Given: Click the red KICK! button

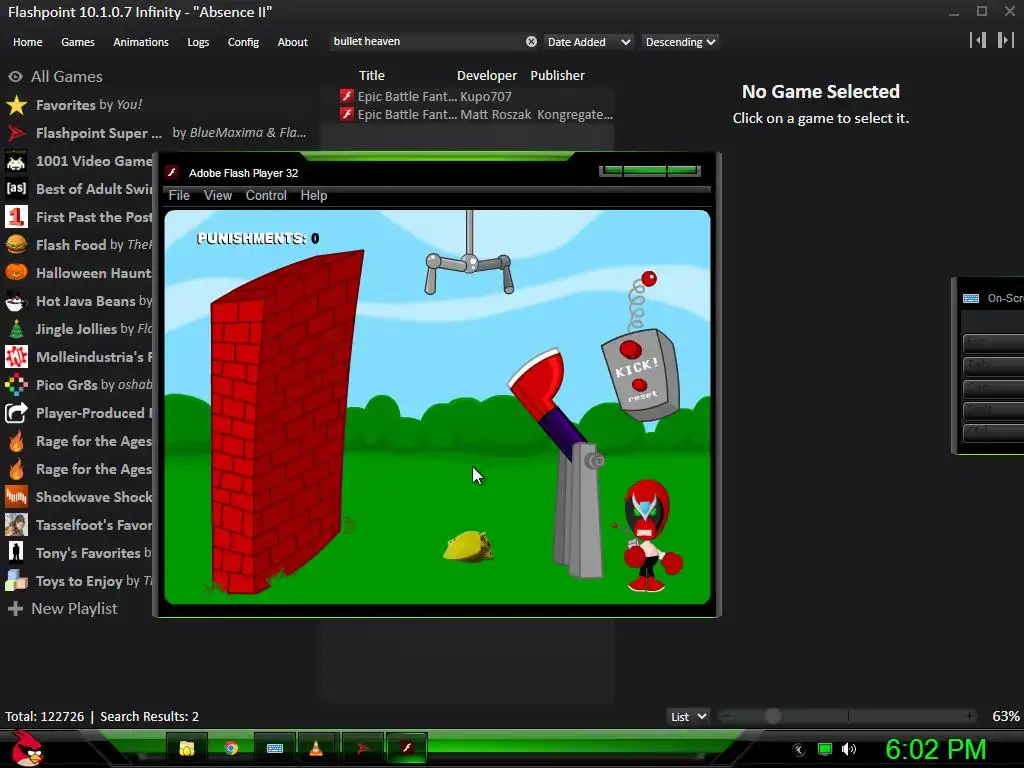Looking at the screenshot, I should coord(630,349).
